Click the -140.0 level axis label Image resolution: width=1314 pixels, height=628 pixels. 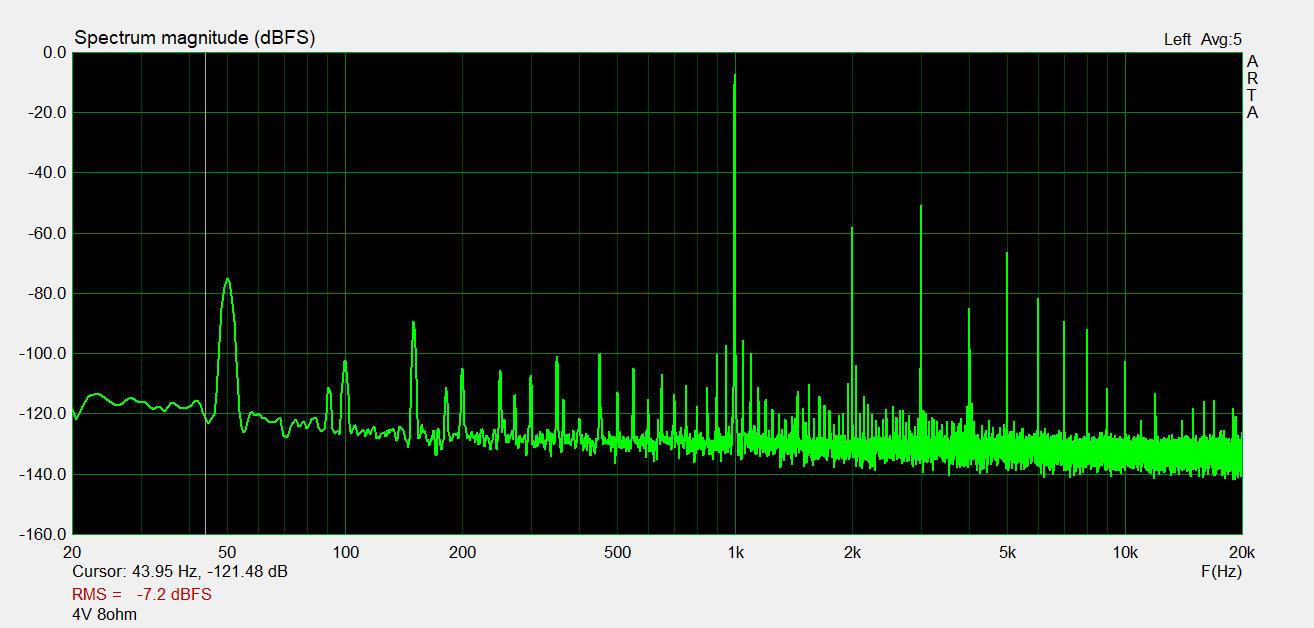click(x=44, y=474)
